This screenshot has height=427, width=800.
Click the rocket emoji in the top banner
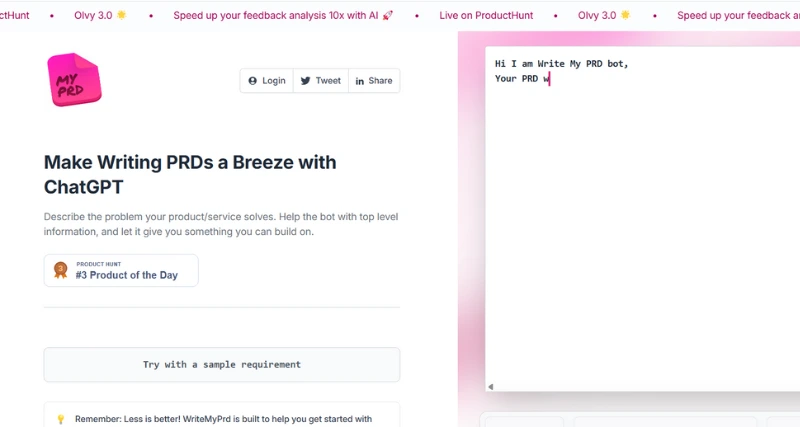pyautogui.click(x=388, y=16)
